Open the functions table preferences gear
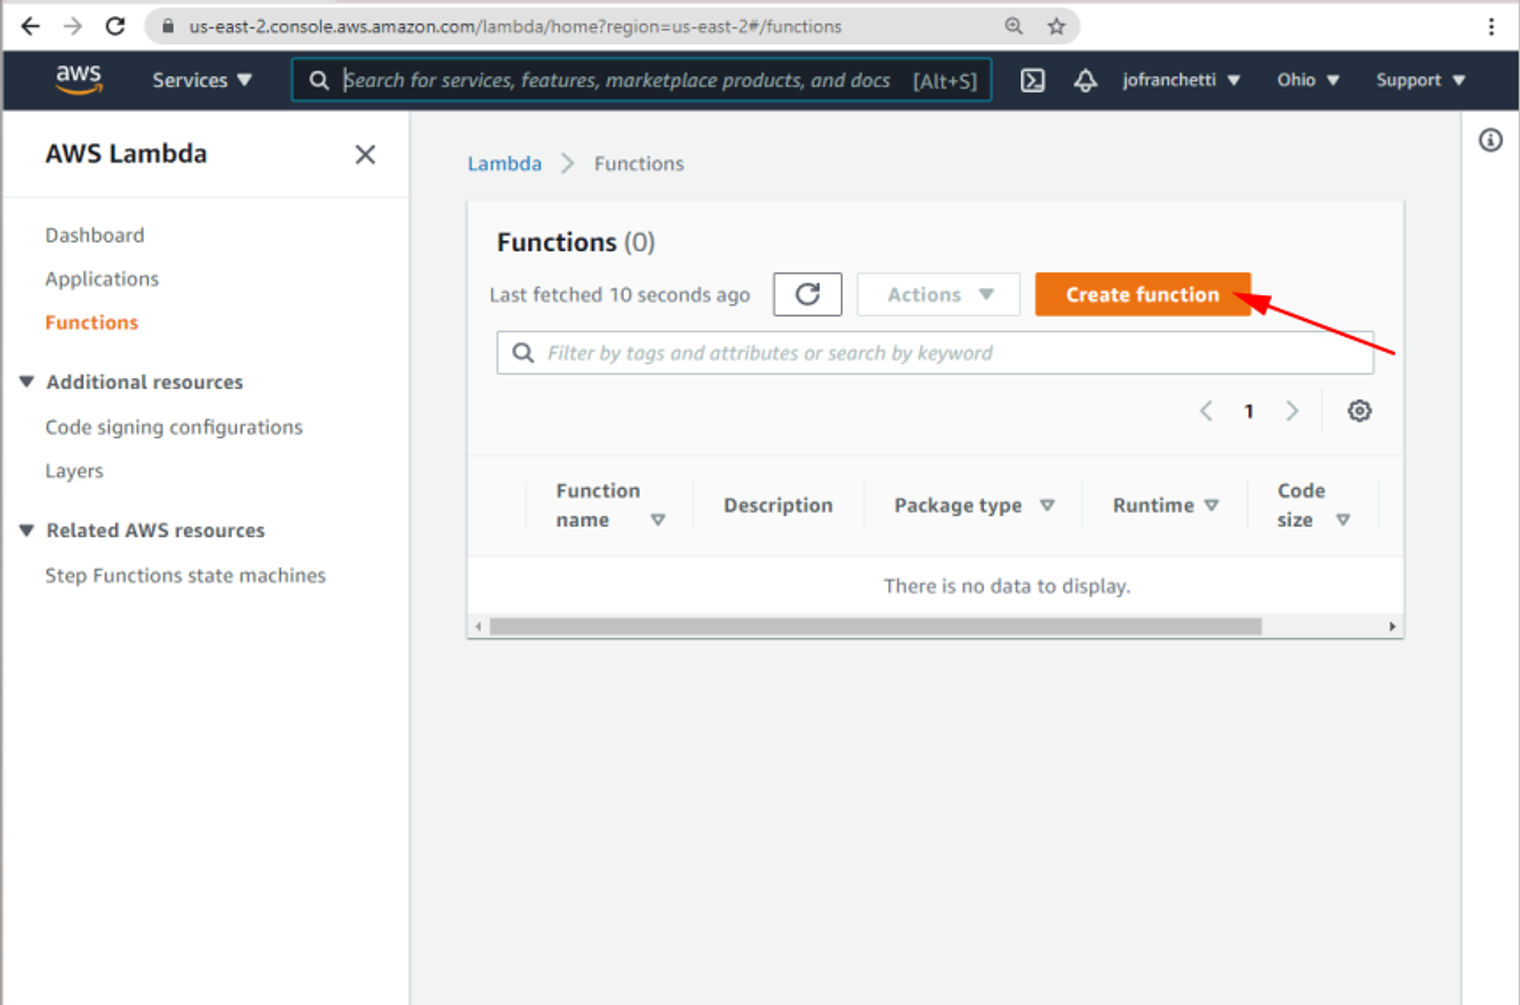 click(x=1359, y=410)
